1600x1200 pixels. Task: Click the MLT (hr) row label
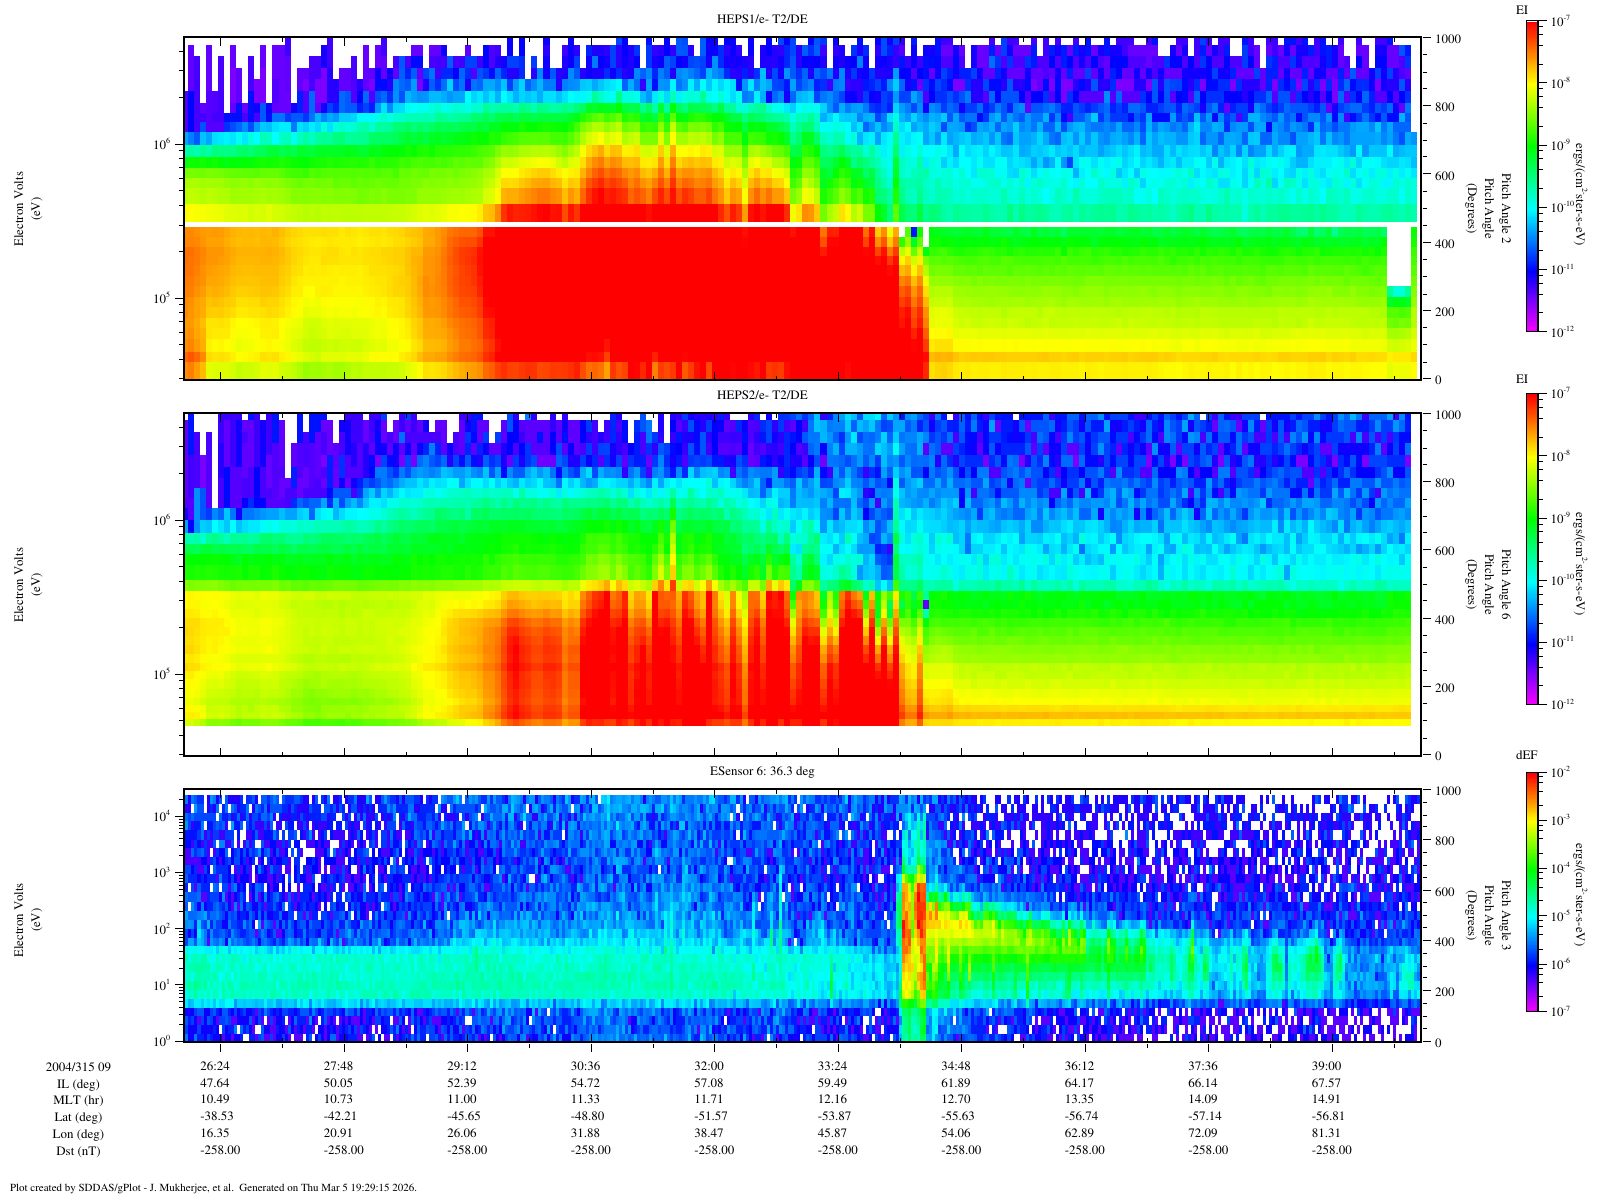click(x=78, y=1100)
